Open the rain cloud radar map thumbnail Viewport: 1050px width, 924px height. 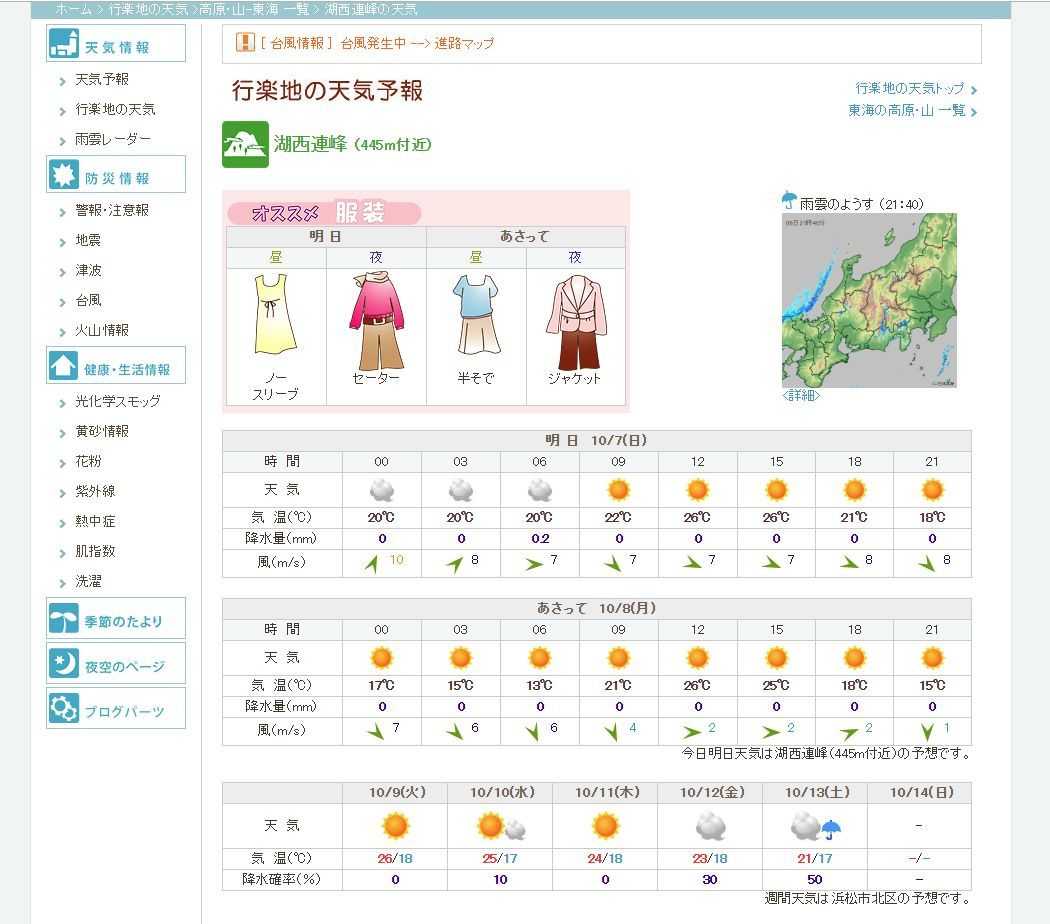point(868,300)
